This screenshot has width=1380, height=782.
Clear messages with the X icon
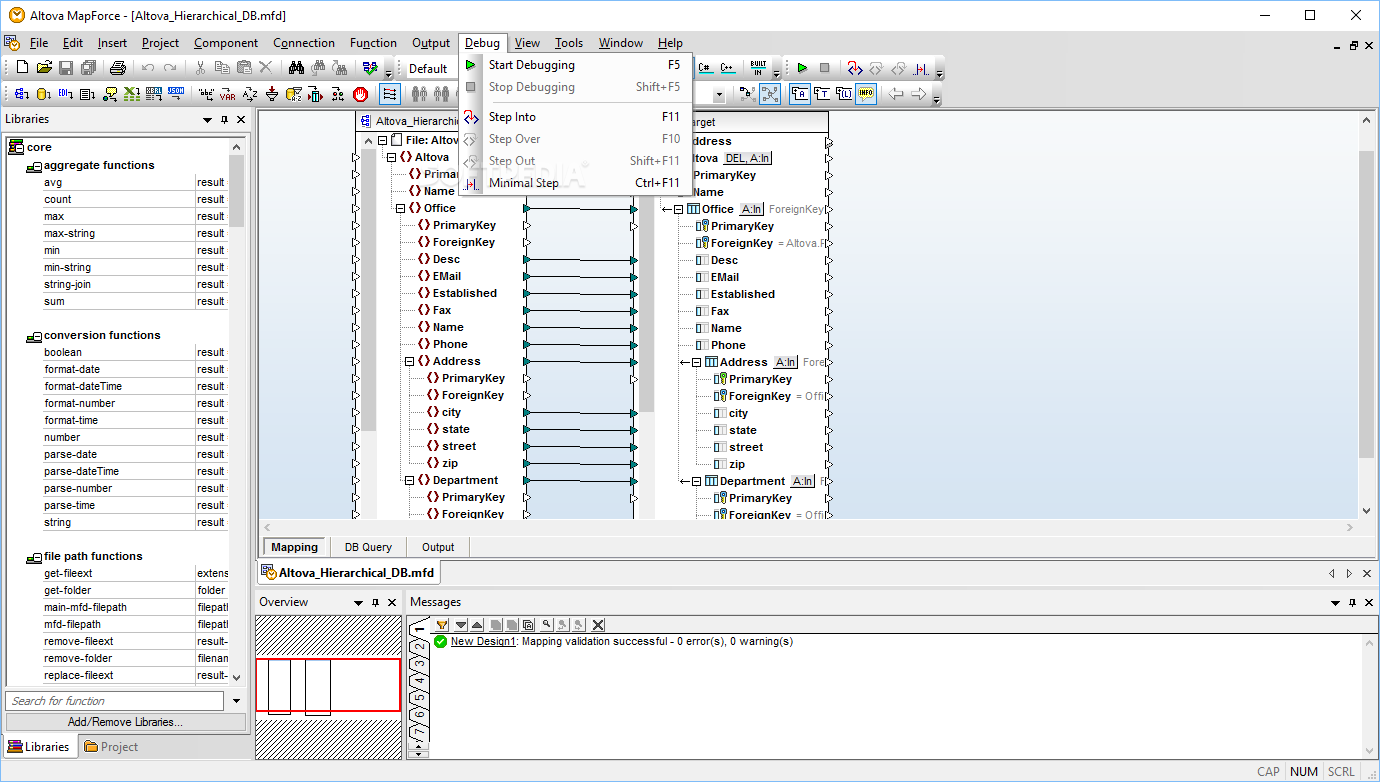pos(598,625)
